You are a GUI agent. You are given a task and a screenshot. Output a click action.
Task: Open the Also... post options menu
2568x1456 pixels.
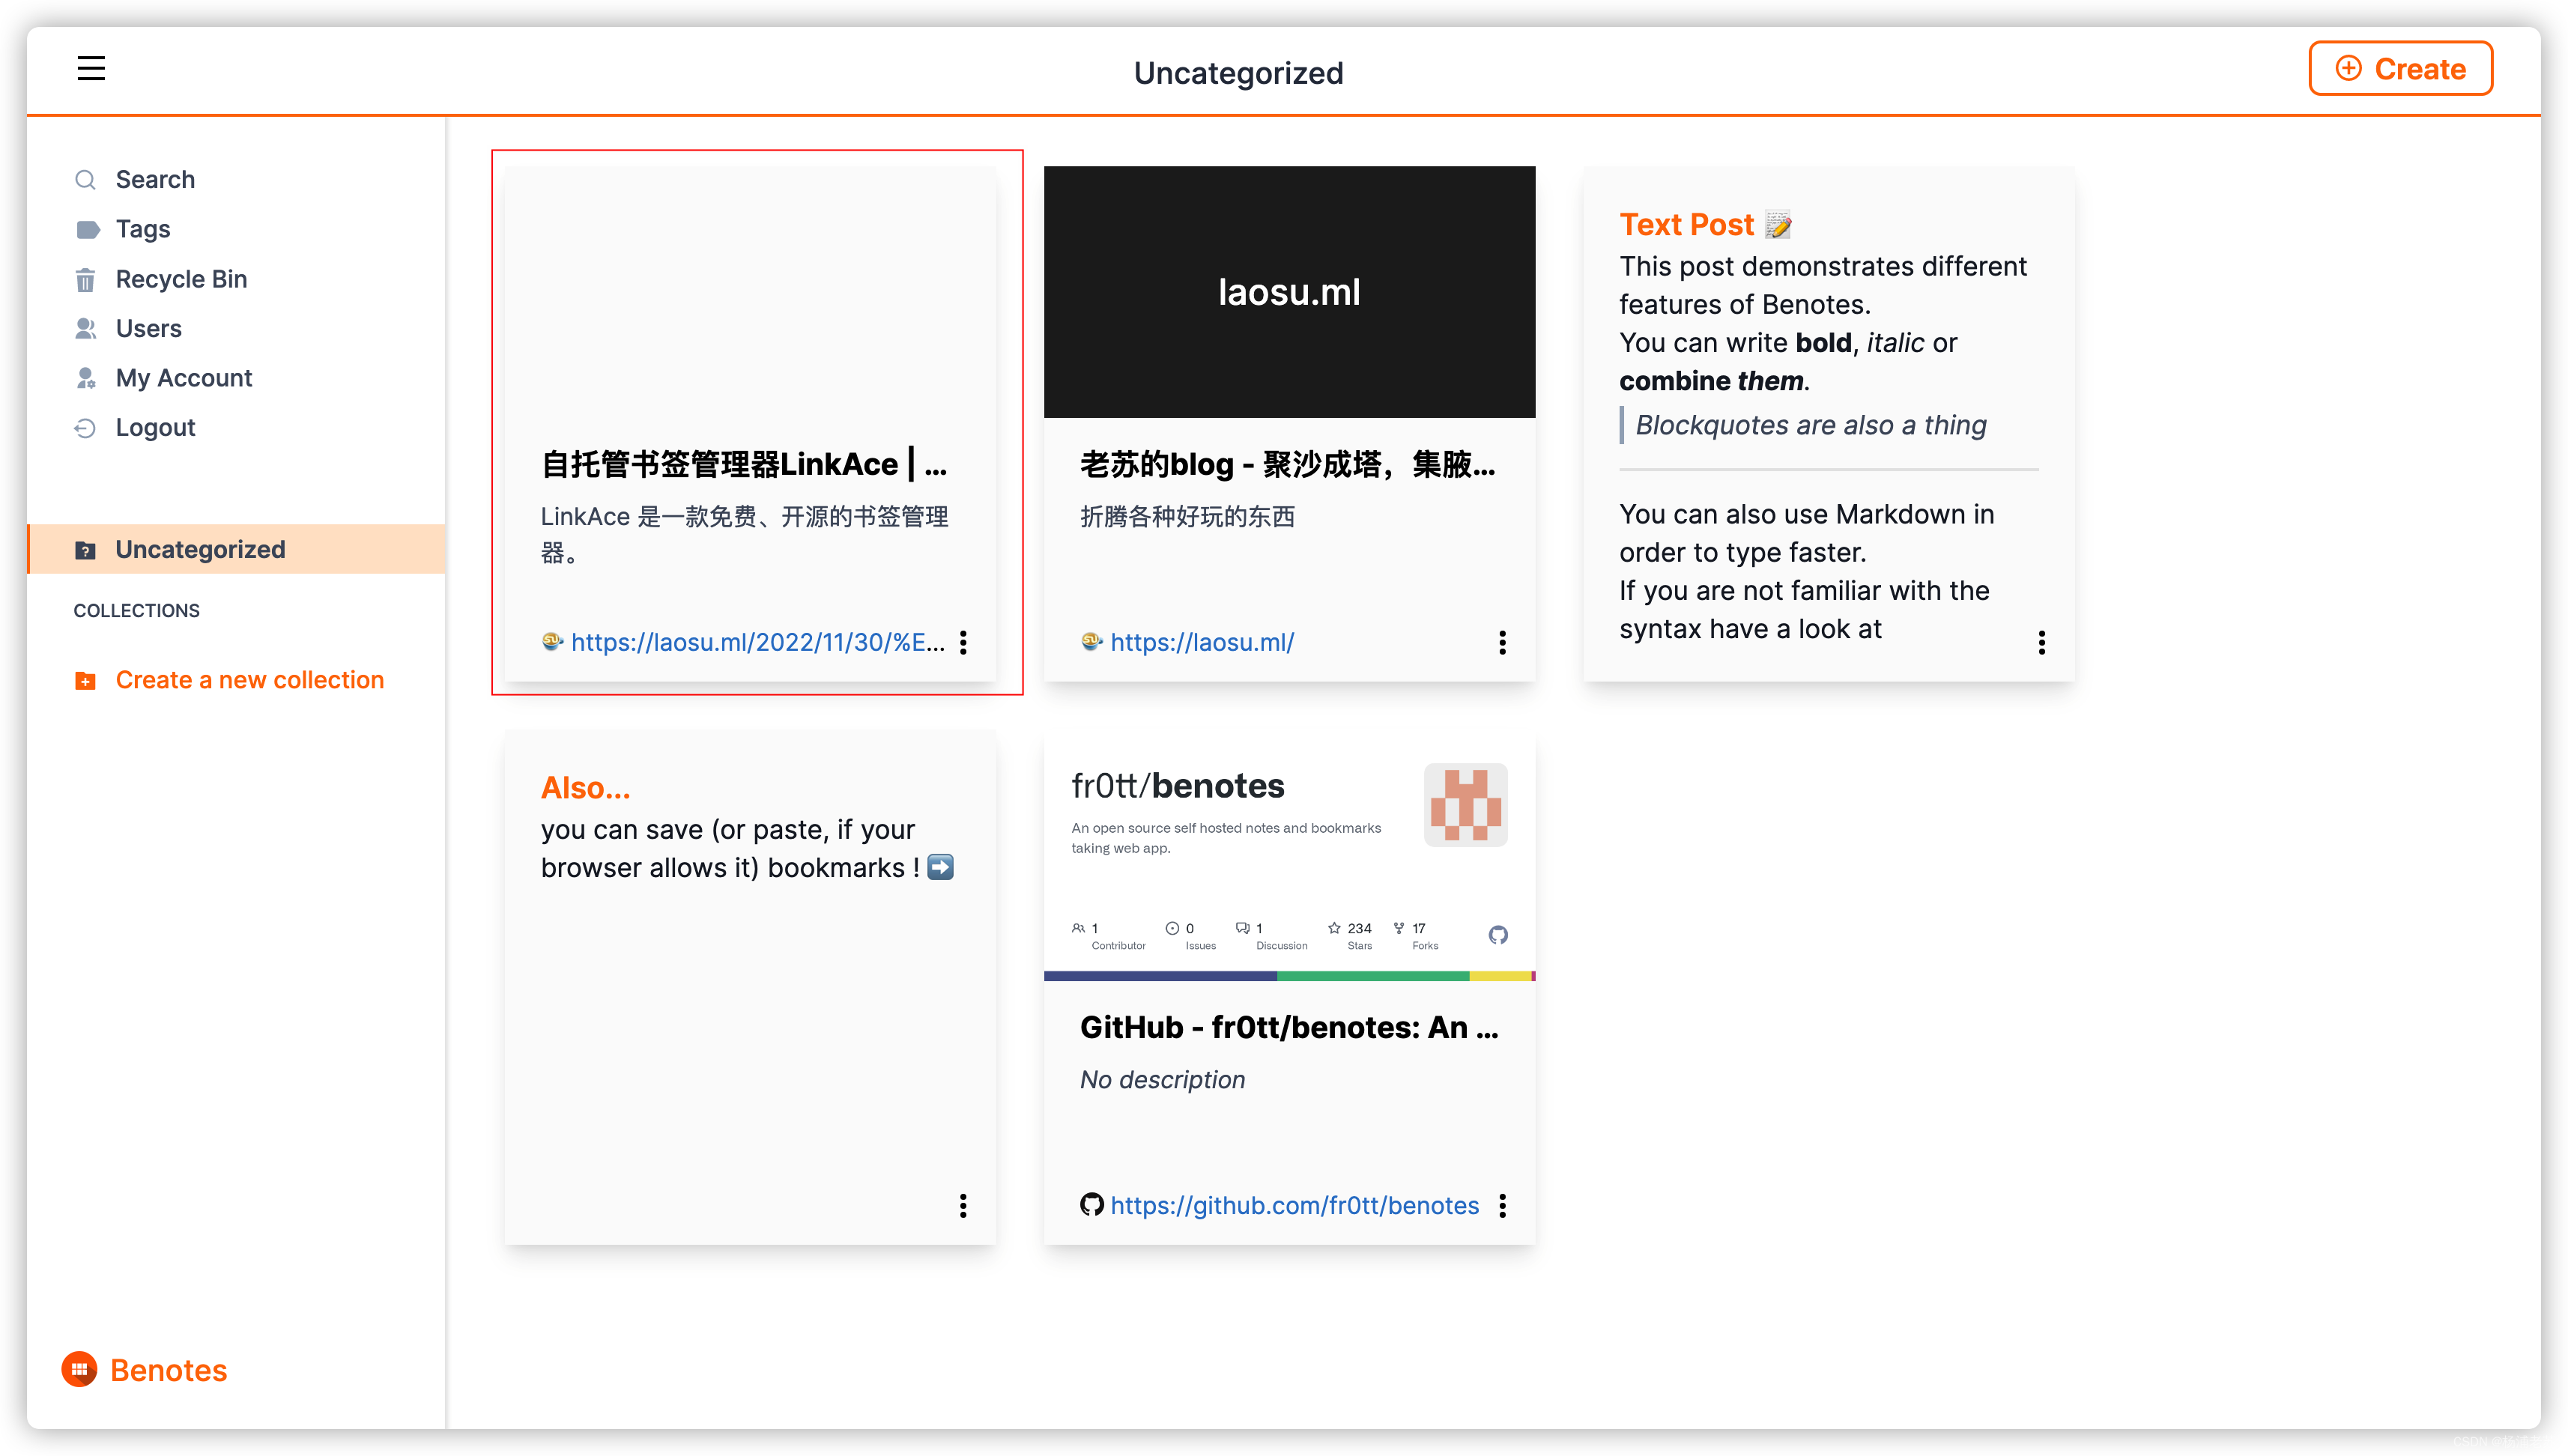pos(963,1205)
